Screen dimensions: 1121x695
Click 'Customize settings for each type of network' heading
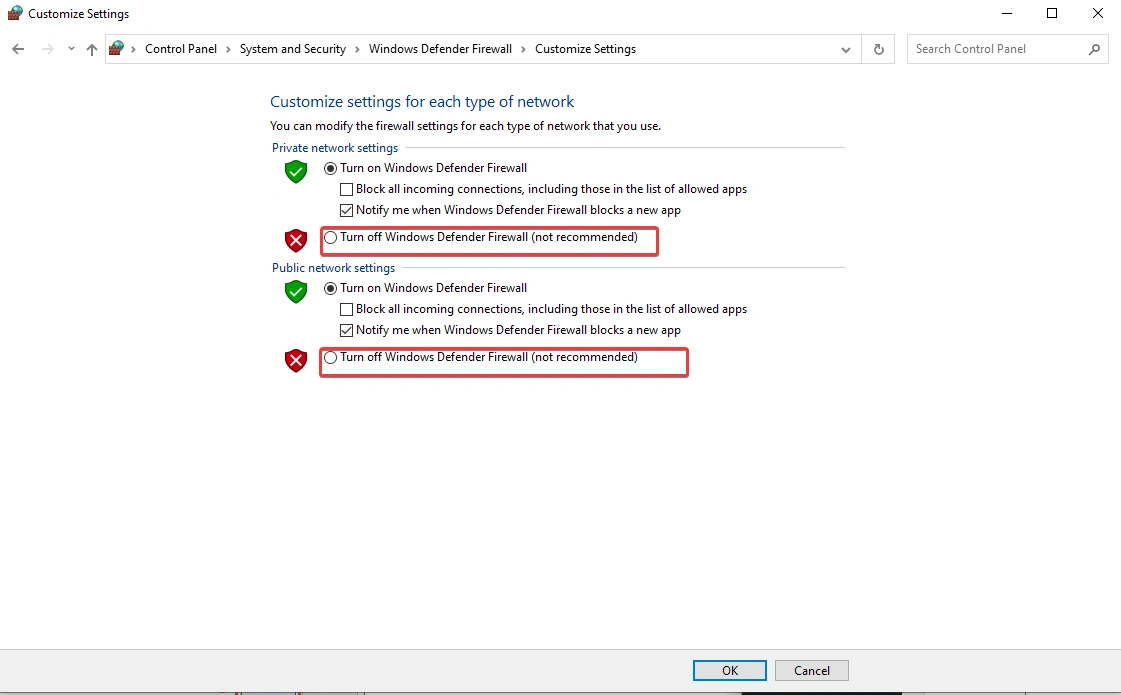(422, 102)
